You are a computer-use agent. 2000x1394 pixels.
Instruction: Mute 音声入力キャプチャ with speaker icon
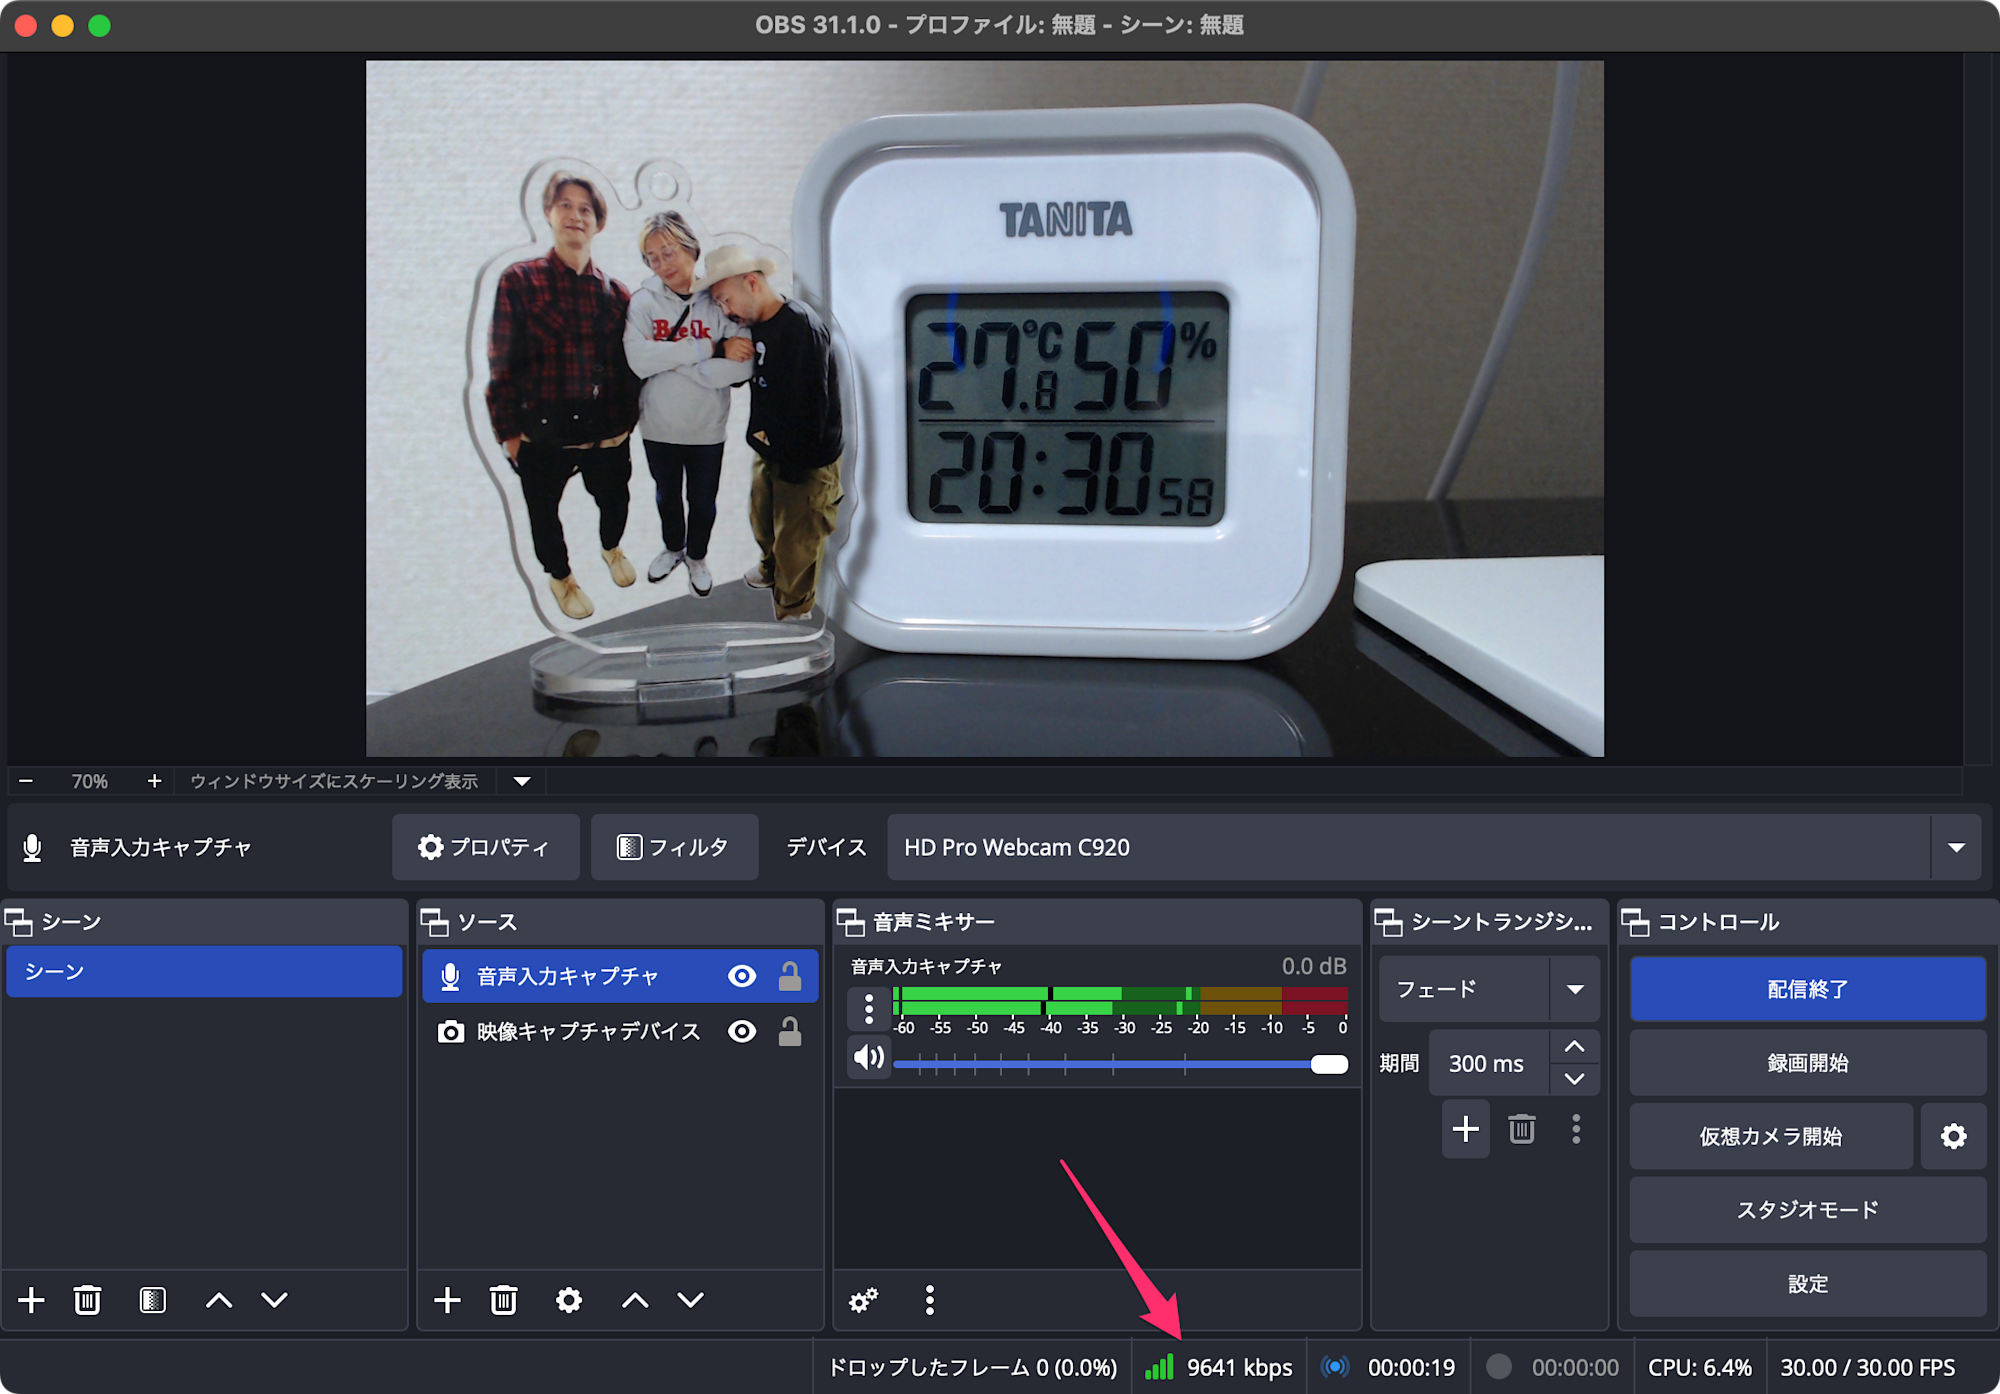[869, 1057]
